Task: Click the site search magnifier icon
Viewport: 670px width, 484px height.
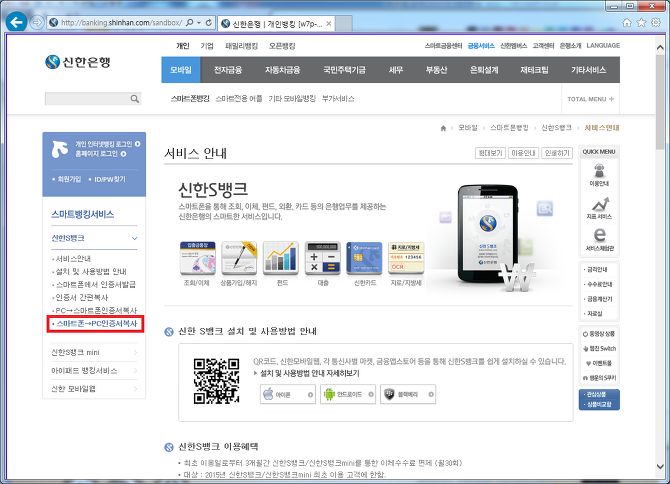Action: [x=135, y=99]
